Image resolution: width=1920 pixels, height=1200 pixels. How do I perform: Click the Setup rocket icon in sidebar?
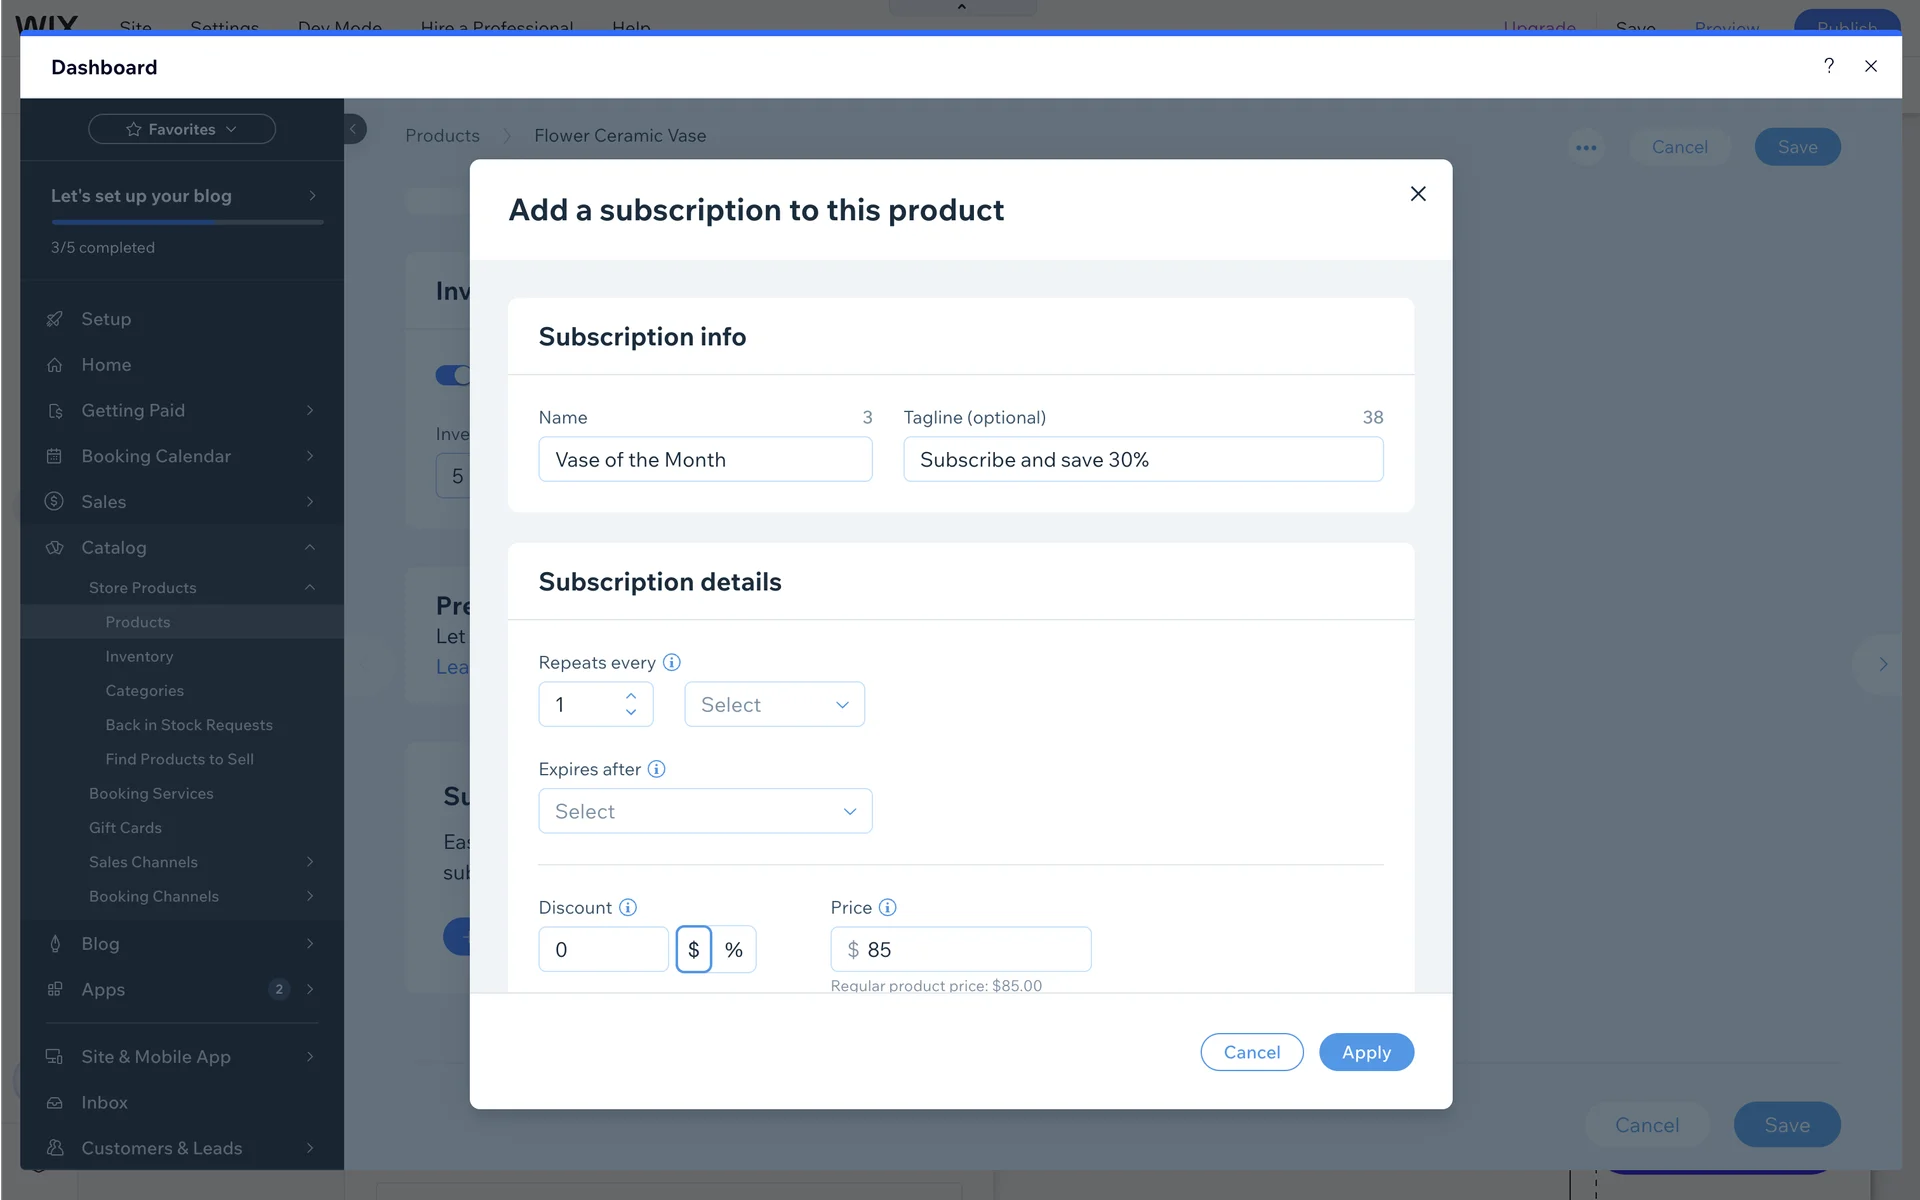pyautogui.click(x=55, y=319)
